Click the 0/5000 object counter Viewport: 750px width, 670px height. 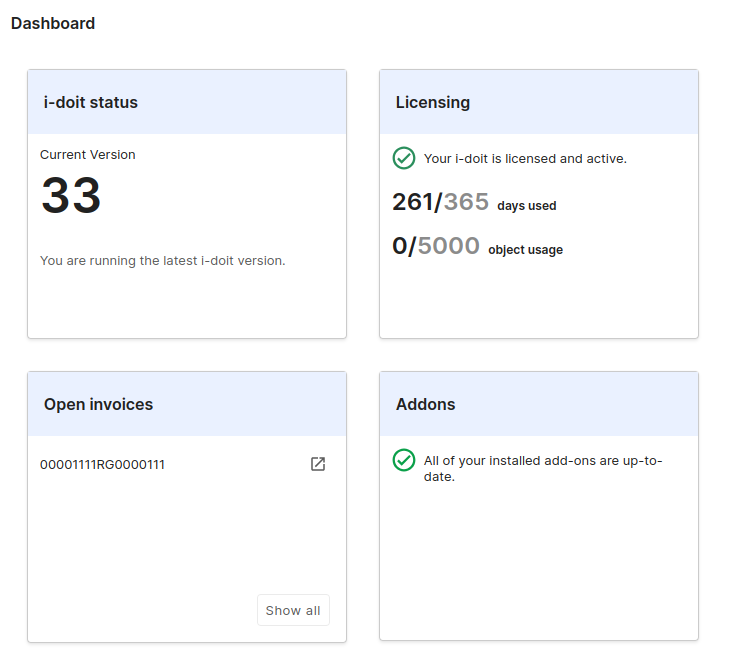436,246
